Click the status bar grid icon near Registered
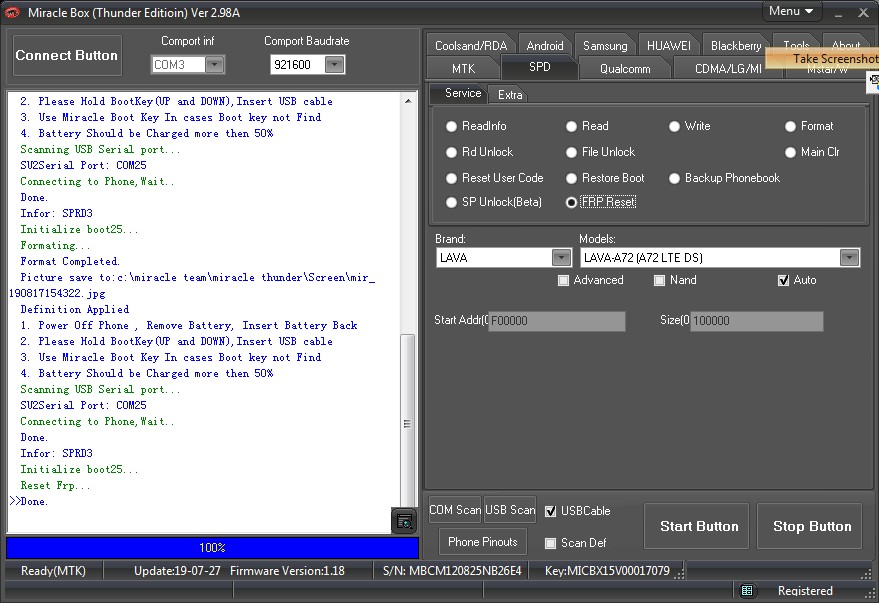This screenshot has height=603, width=879. (747, 591)
